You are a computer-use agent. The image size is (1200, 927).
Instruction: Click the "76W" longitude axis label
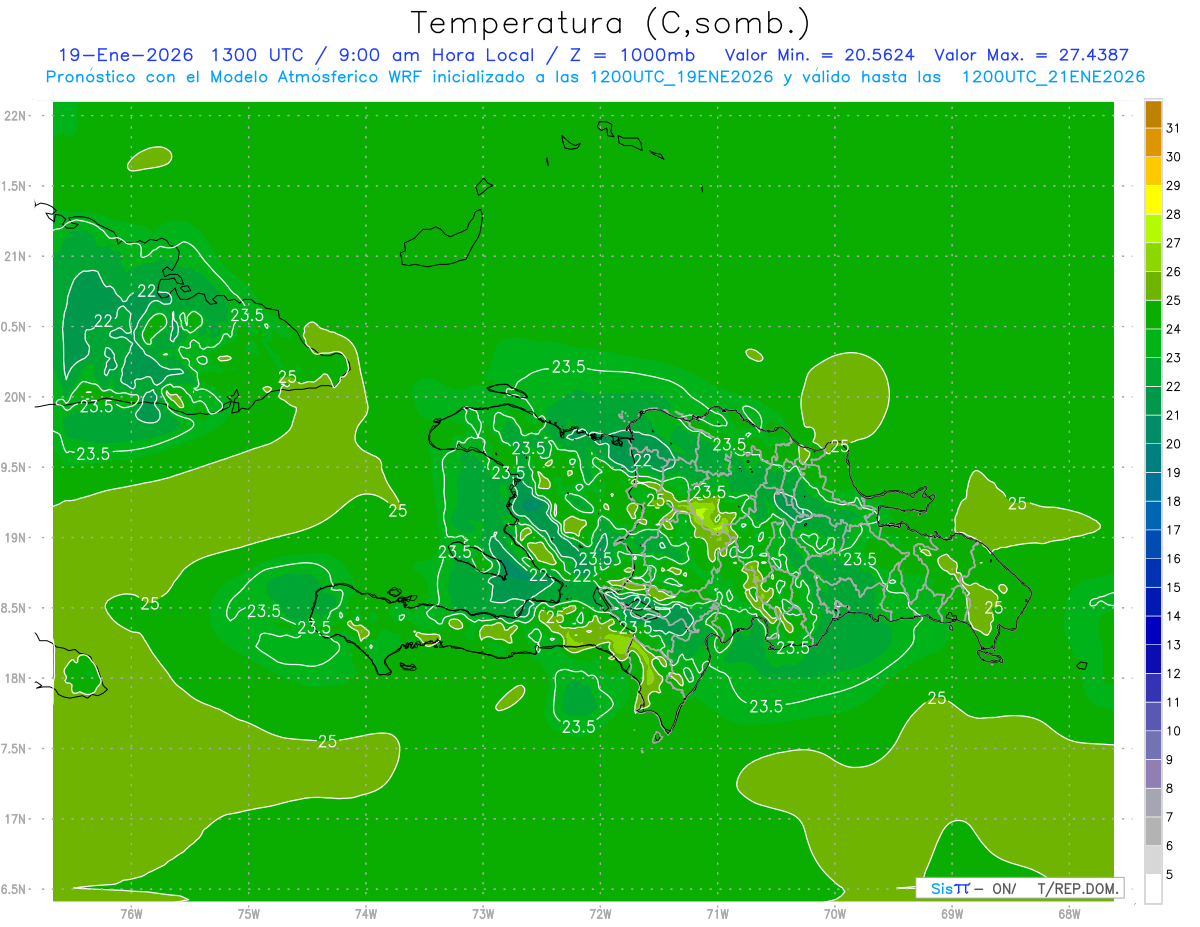pos(131,914)
